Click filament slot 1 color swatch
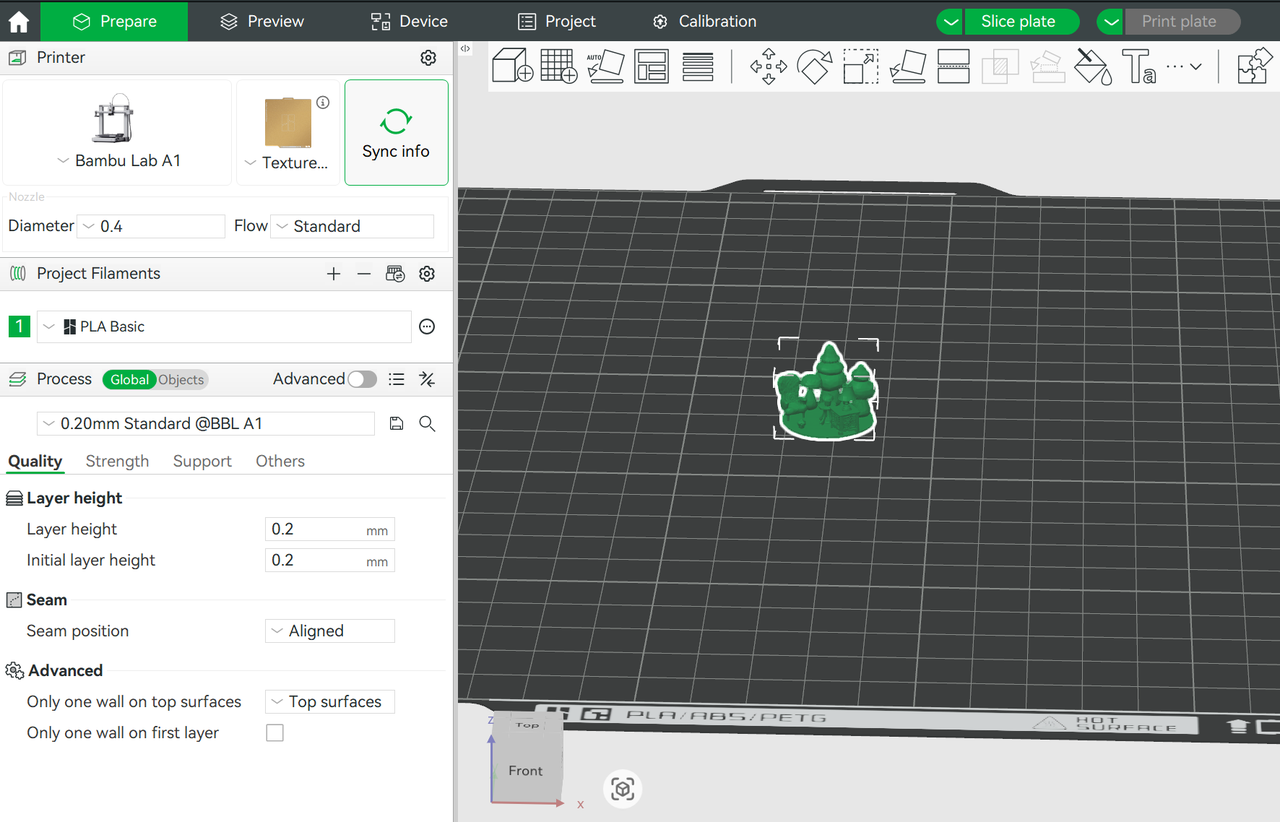Image resolution: width=1280 pixels, height=822 pixels. (x=19, y=327)
